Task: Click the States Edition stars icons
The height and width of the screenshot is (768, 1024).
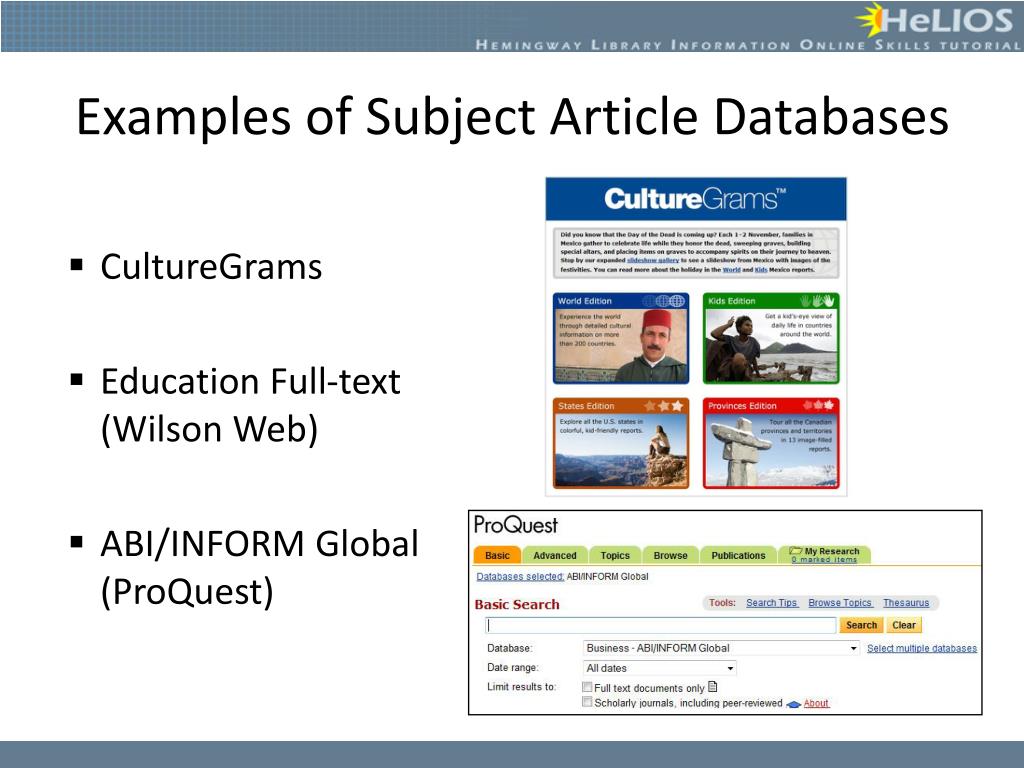Action: tap(664, 406)
